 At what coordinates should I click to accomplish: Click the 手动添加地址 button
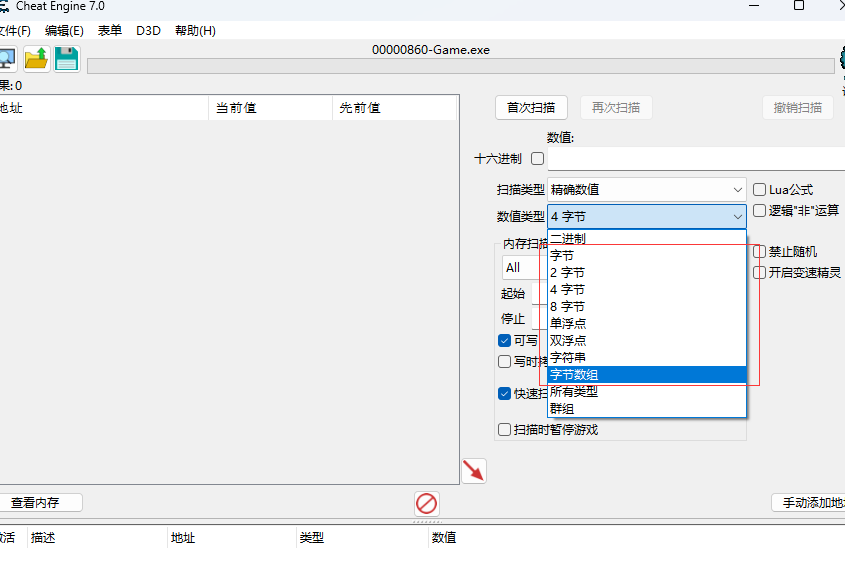pos(808,503)
